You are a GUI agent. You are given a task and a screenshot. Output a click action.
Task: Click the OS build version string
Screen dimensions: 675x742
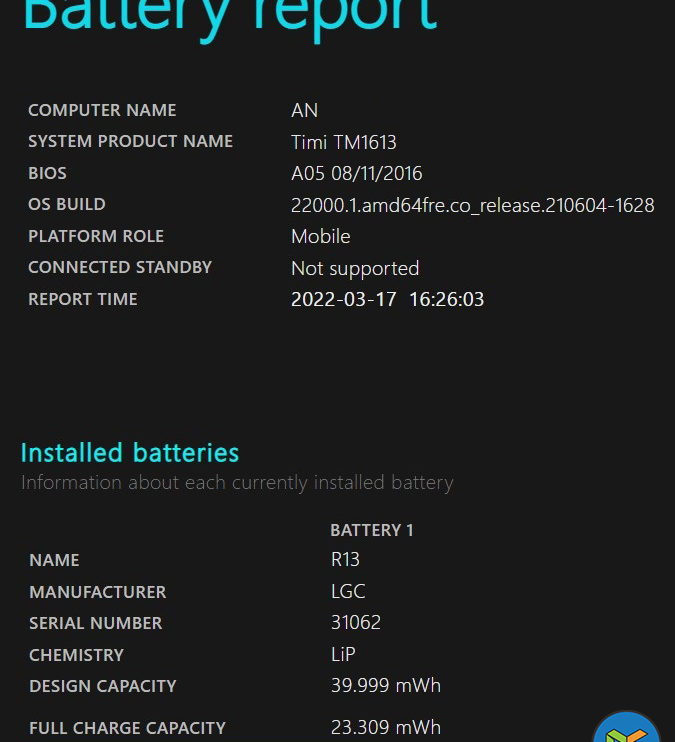tap(472, 205)
